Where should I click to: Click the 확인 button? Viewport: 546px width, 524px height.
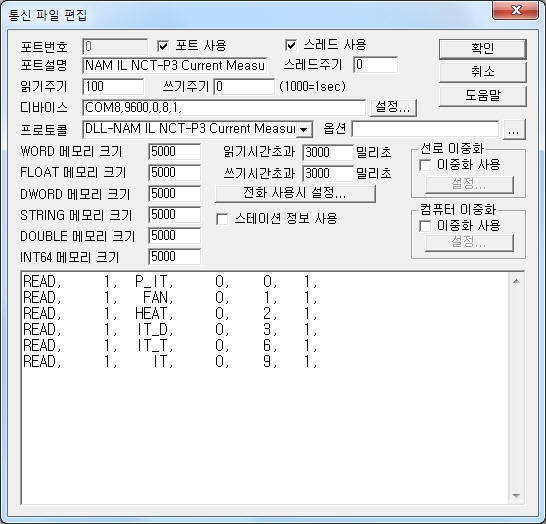(483, 49)
